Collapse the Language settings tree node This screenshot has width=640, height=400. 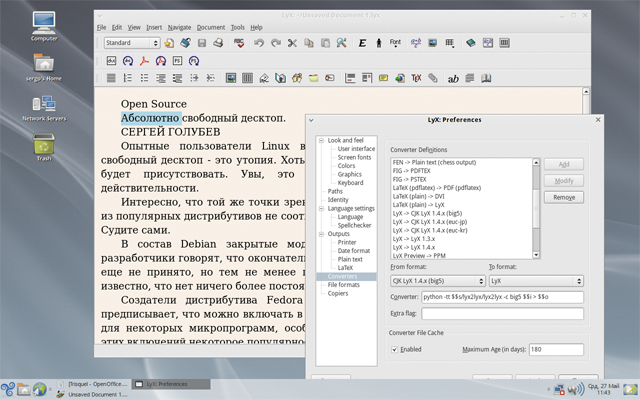[321, 209]
